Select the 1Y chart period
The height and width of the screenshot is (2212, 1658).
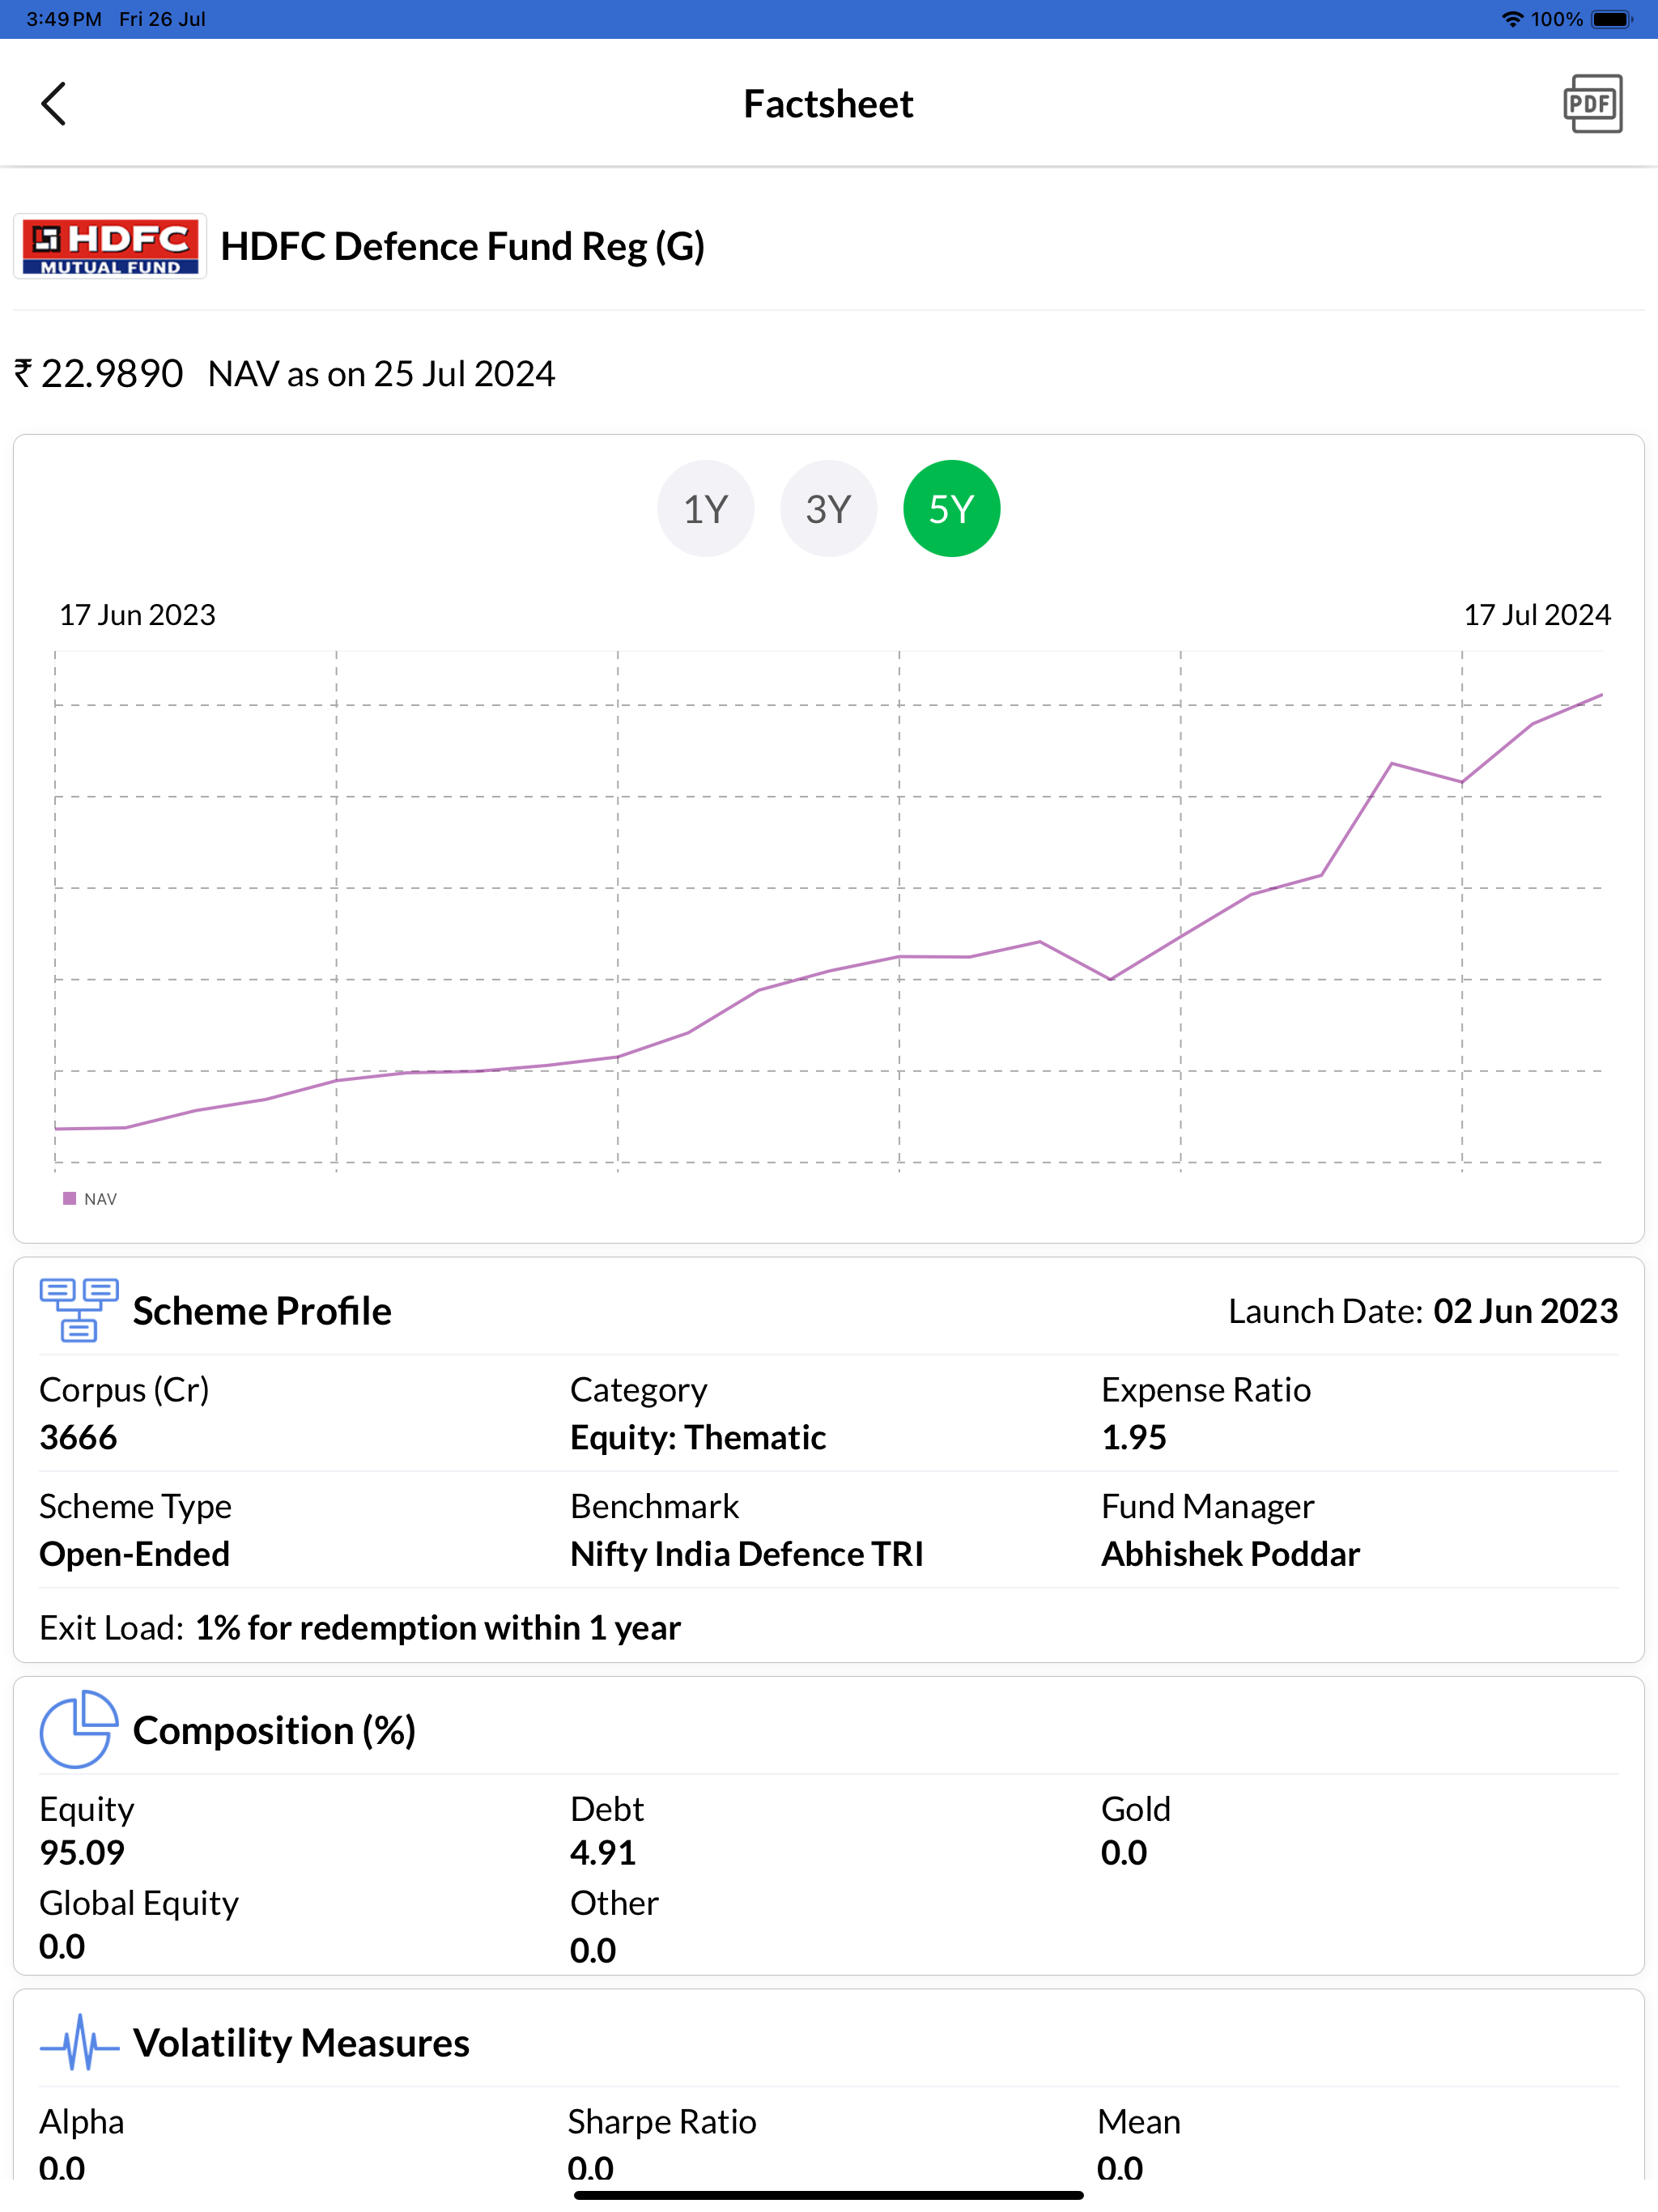click(705, 509)
